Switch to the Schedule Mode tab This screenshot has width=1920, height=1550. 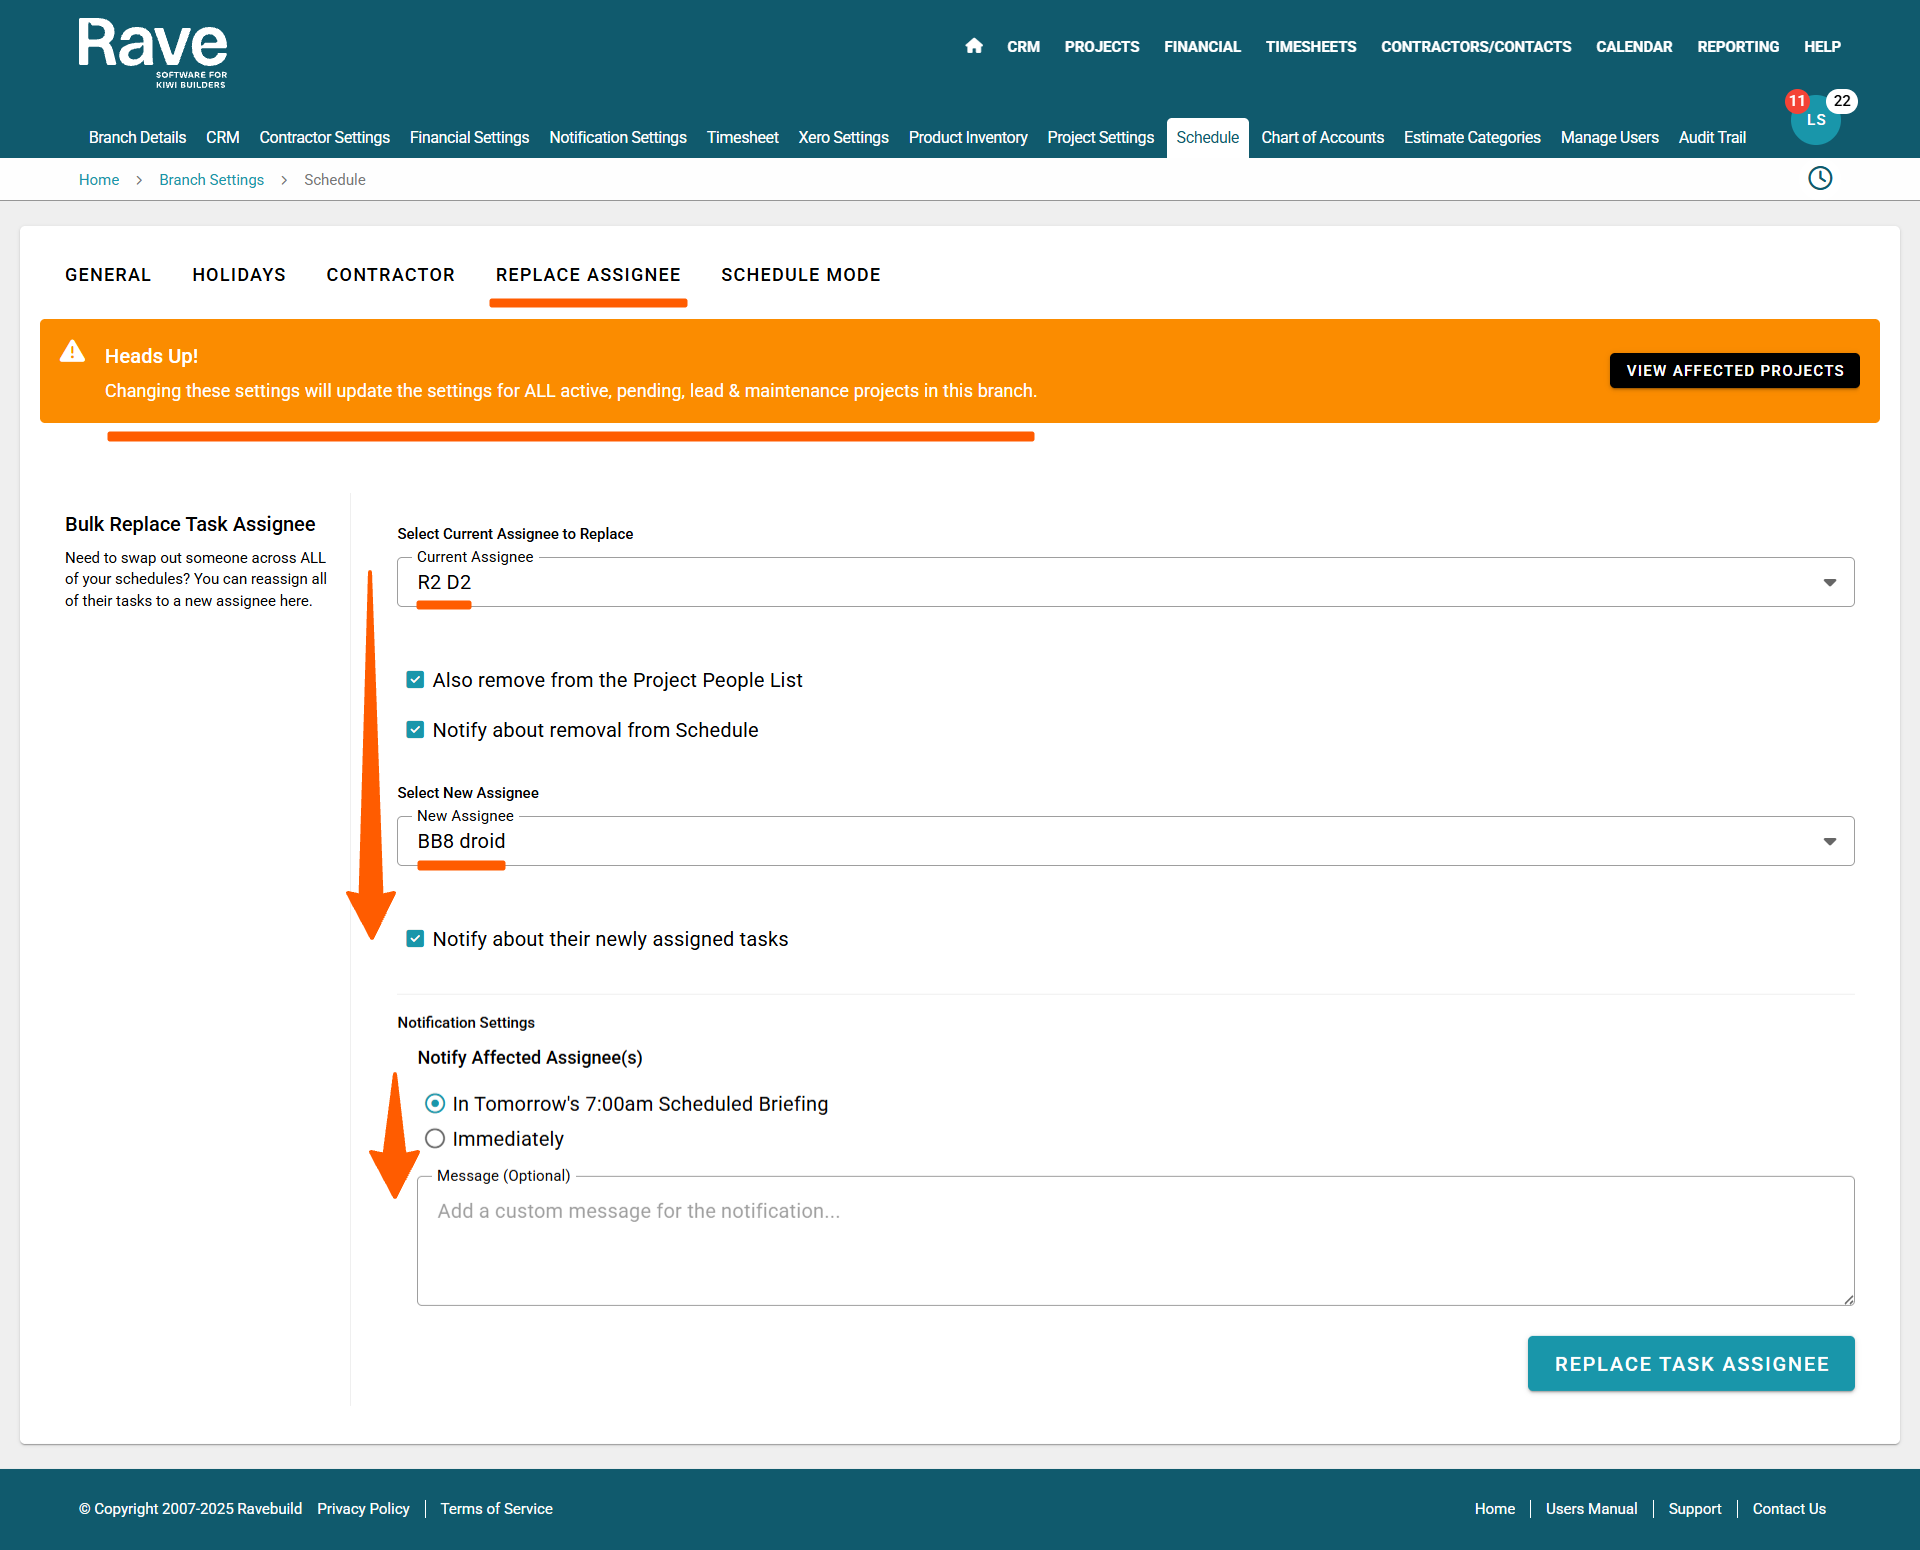(800, 275)
